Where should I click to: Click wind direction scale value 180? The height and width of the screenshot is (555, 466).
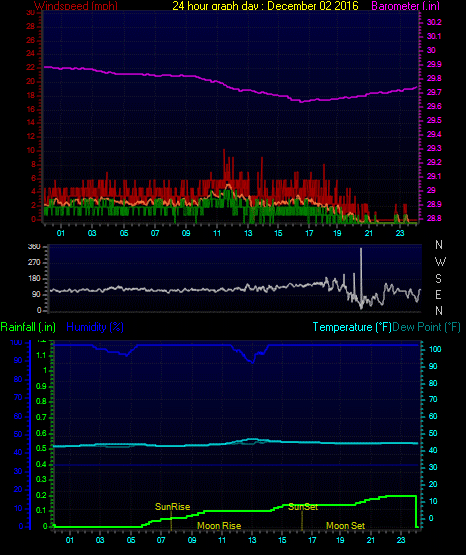click(34, 279)
